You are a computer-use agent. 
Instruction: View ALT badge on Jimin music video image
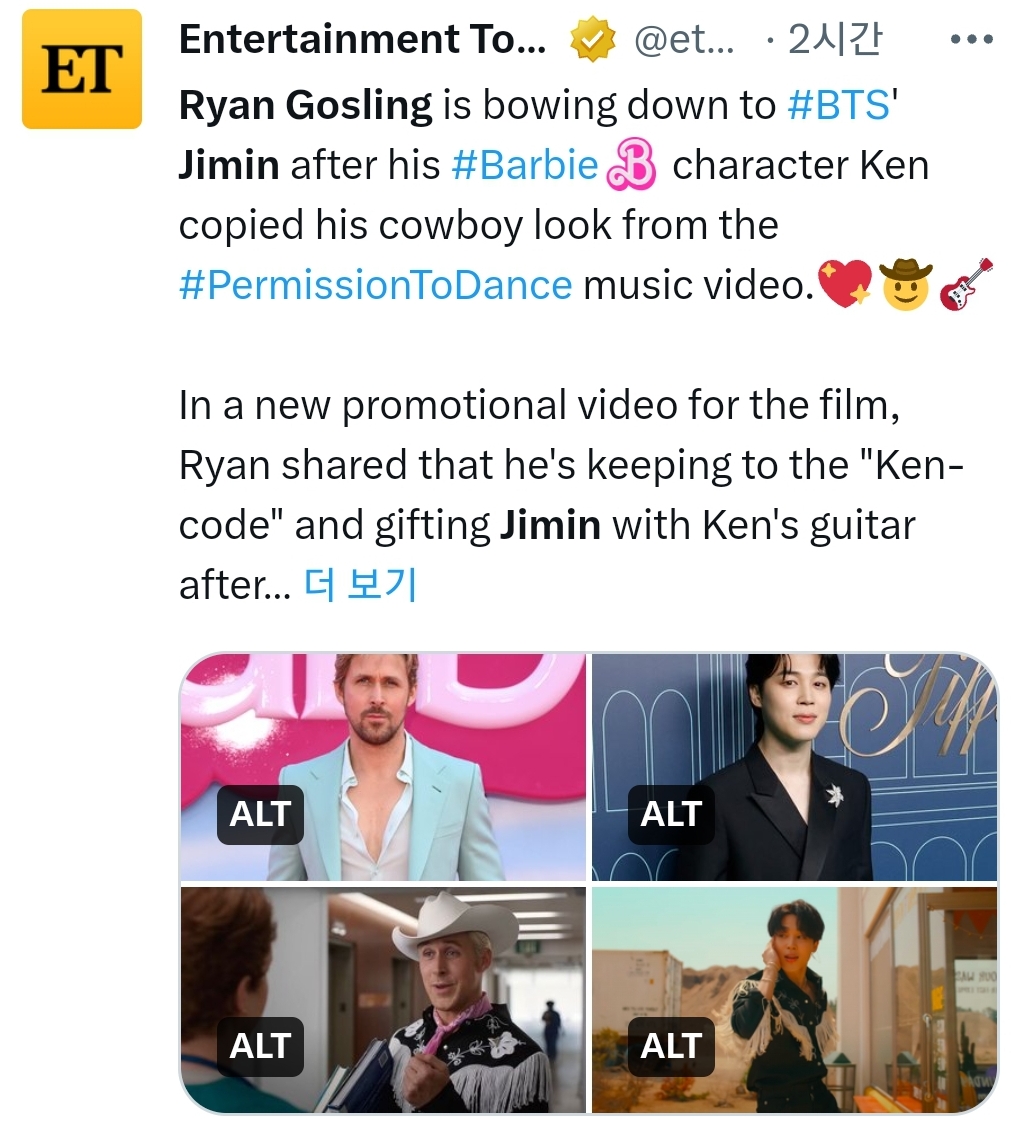click(671, 1046)
